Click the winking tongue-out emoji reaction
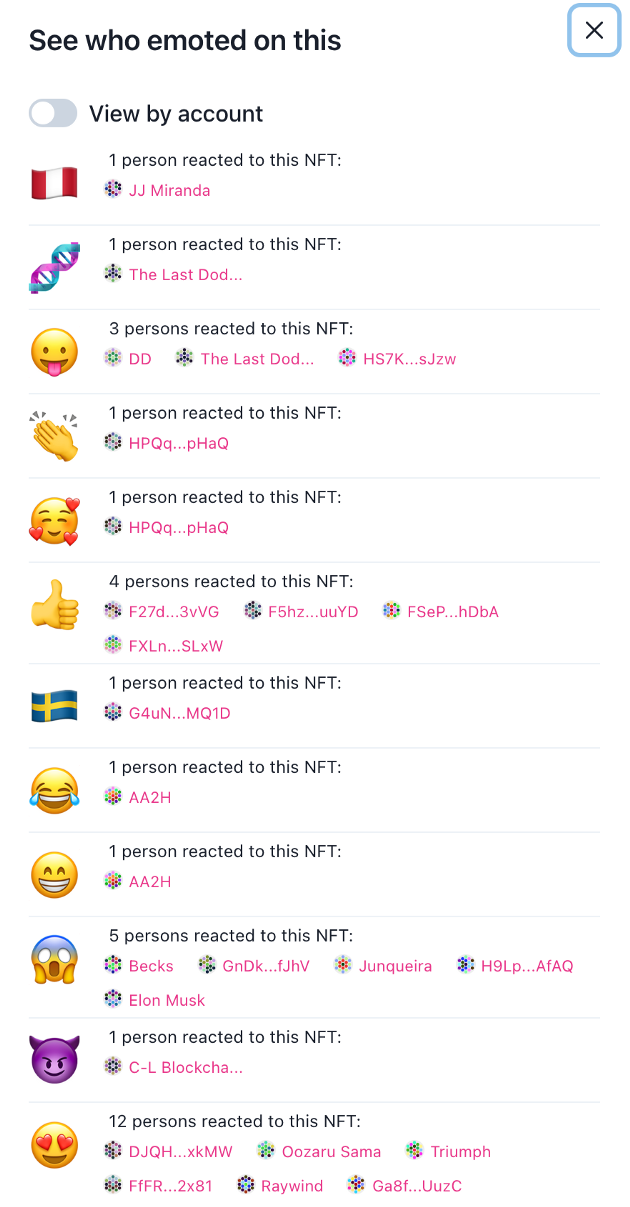The height and width of the screenshot is (1207, 630). coord(54,351)
